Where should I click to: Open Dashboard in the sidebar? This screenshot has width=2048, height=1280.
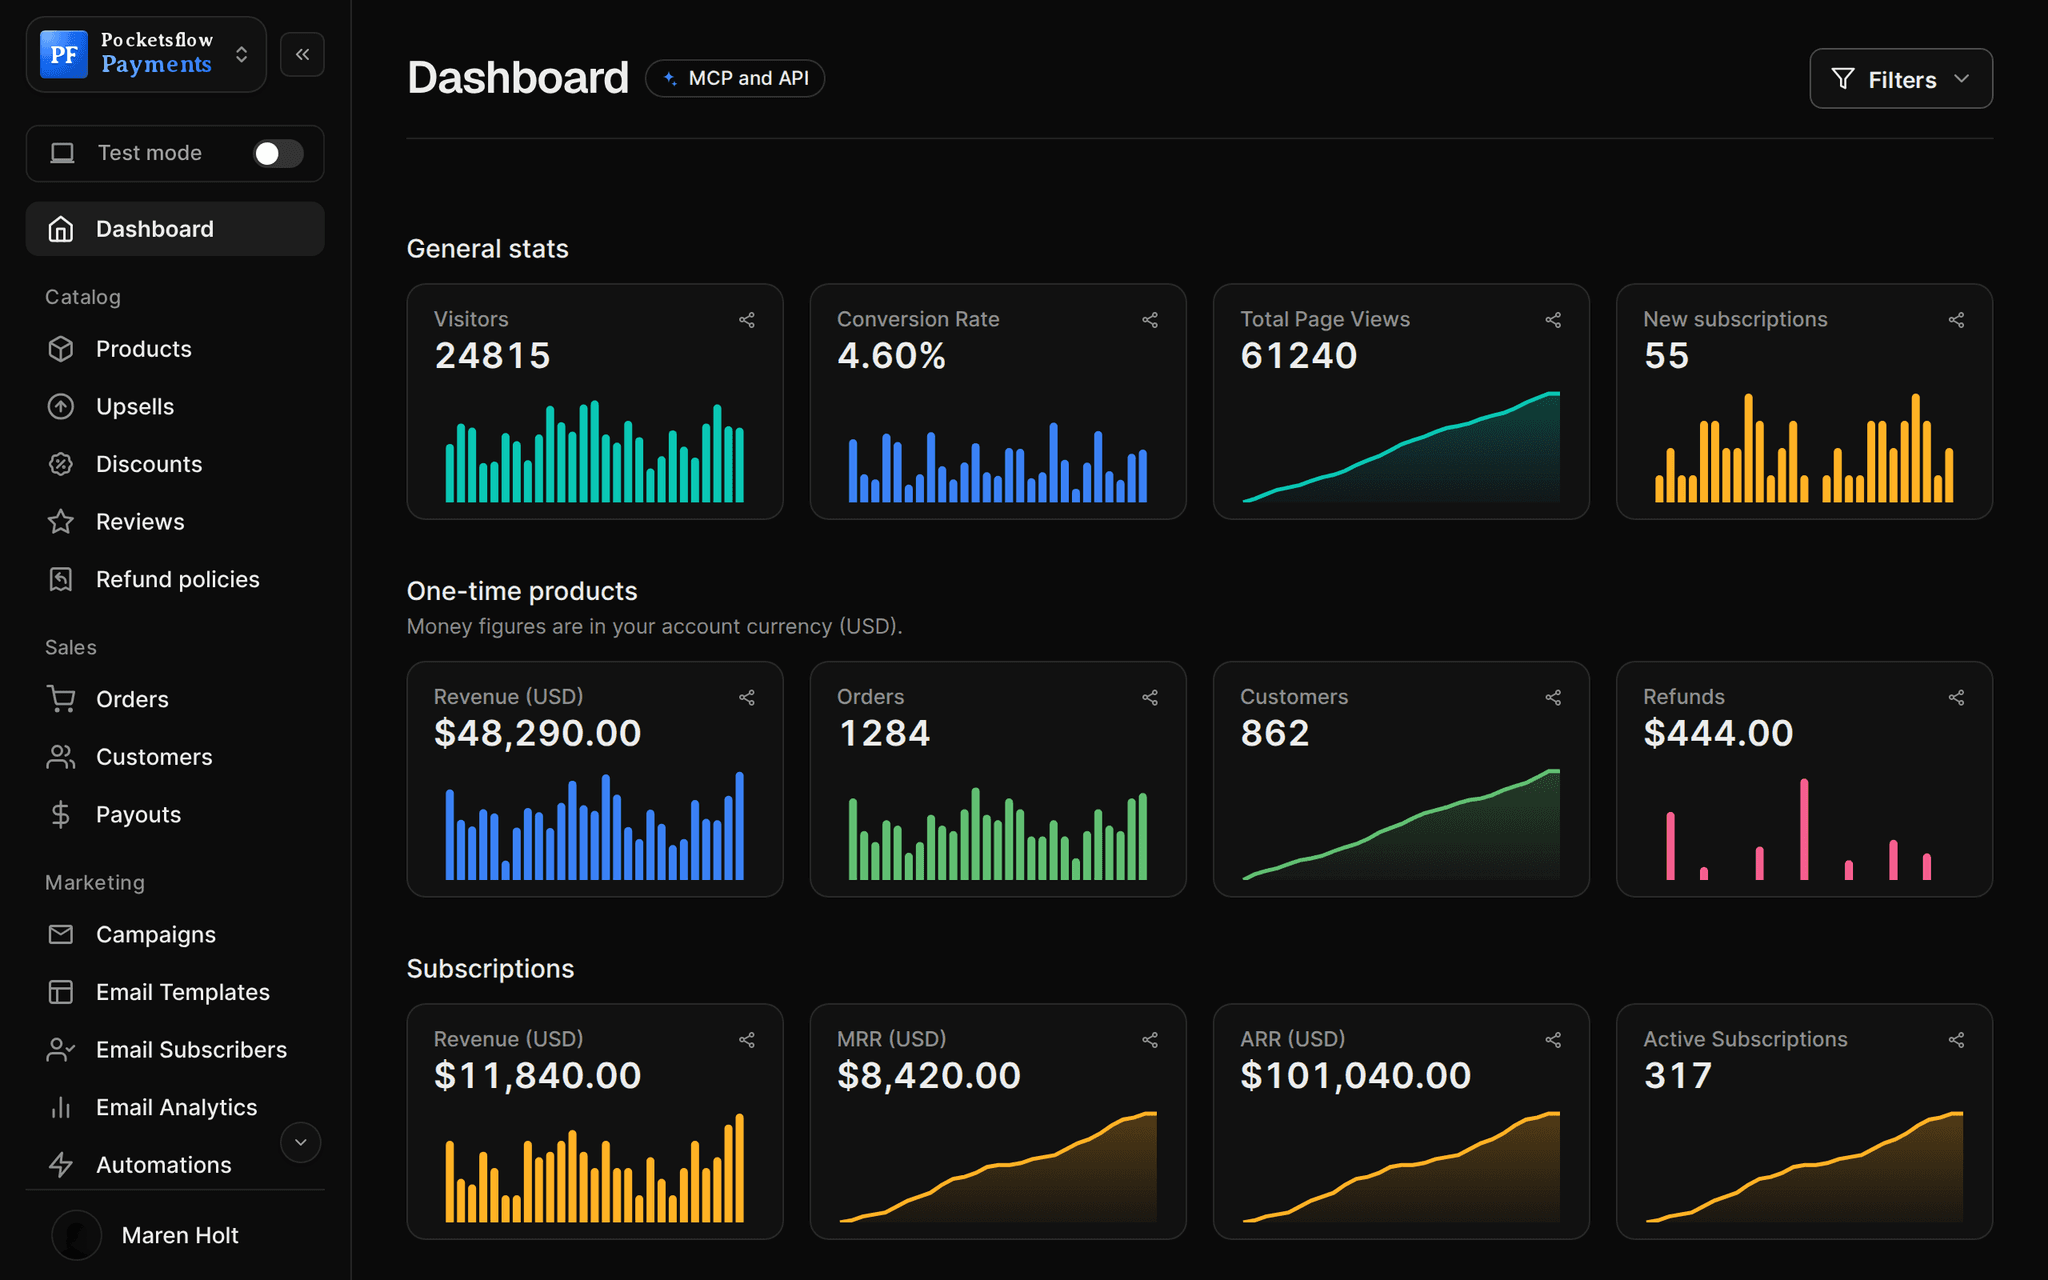[x=175, y=229]
